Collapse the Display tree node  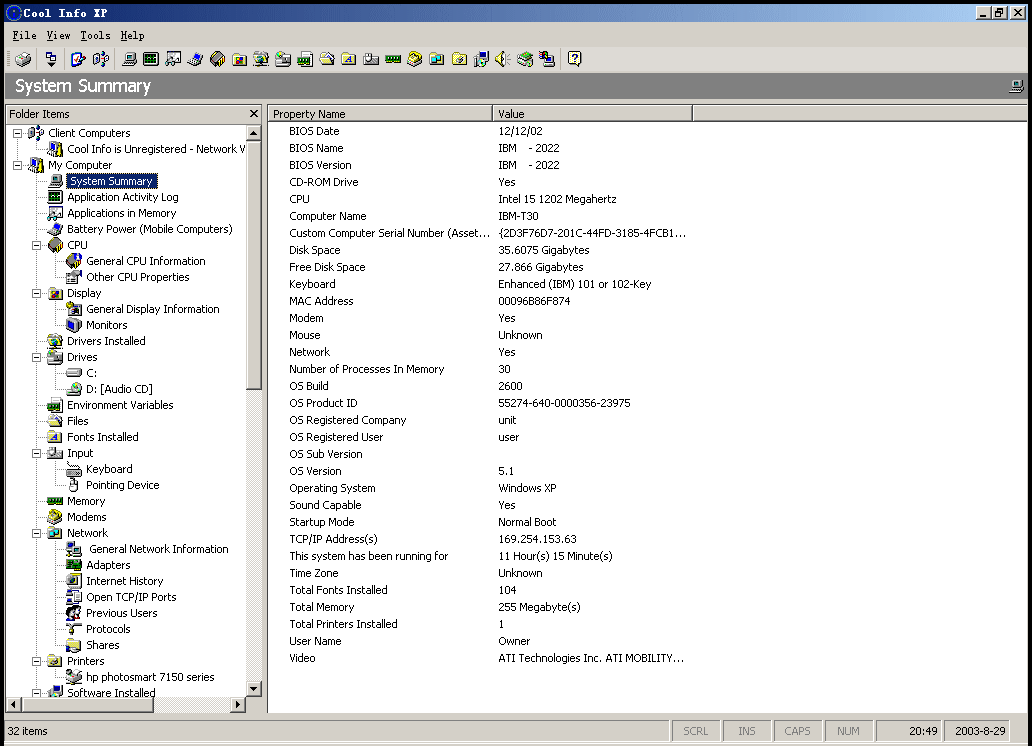(37, 293)
